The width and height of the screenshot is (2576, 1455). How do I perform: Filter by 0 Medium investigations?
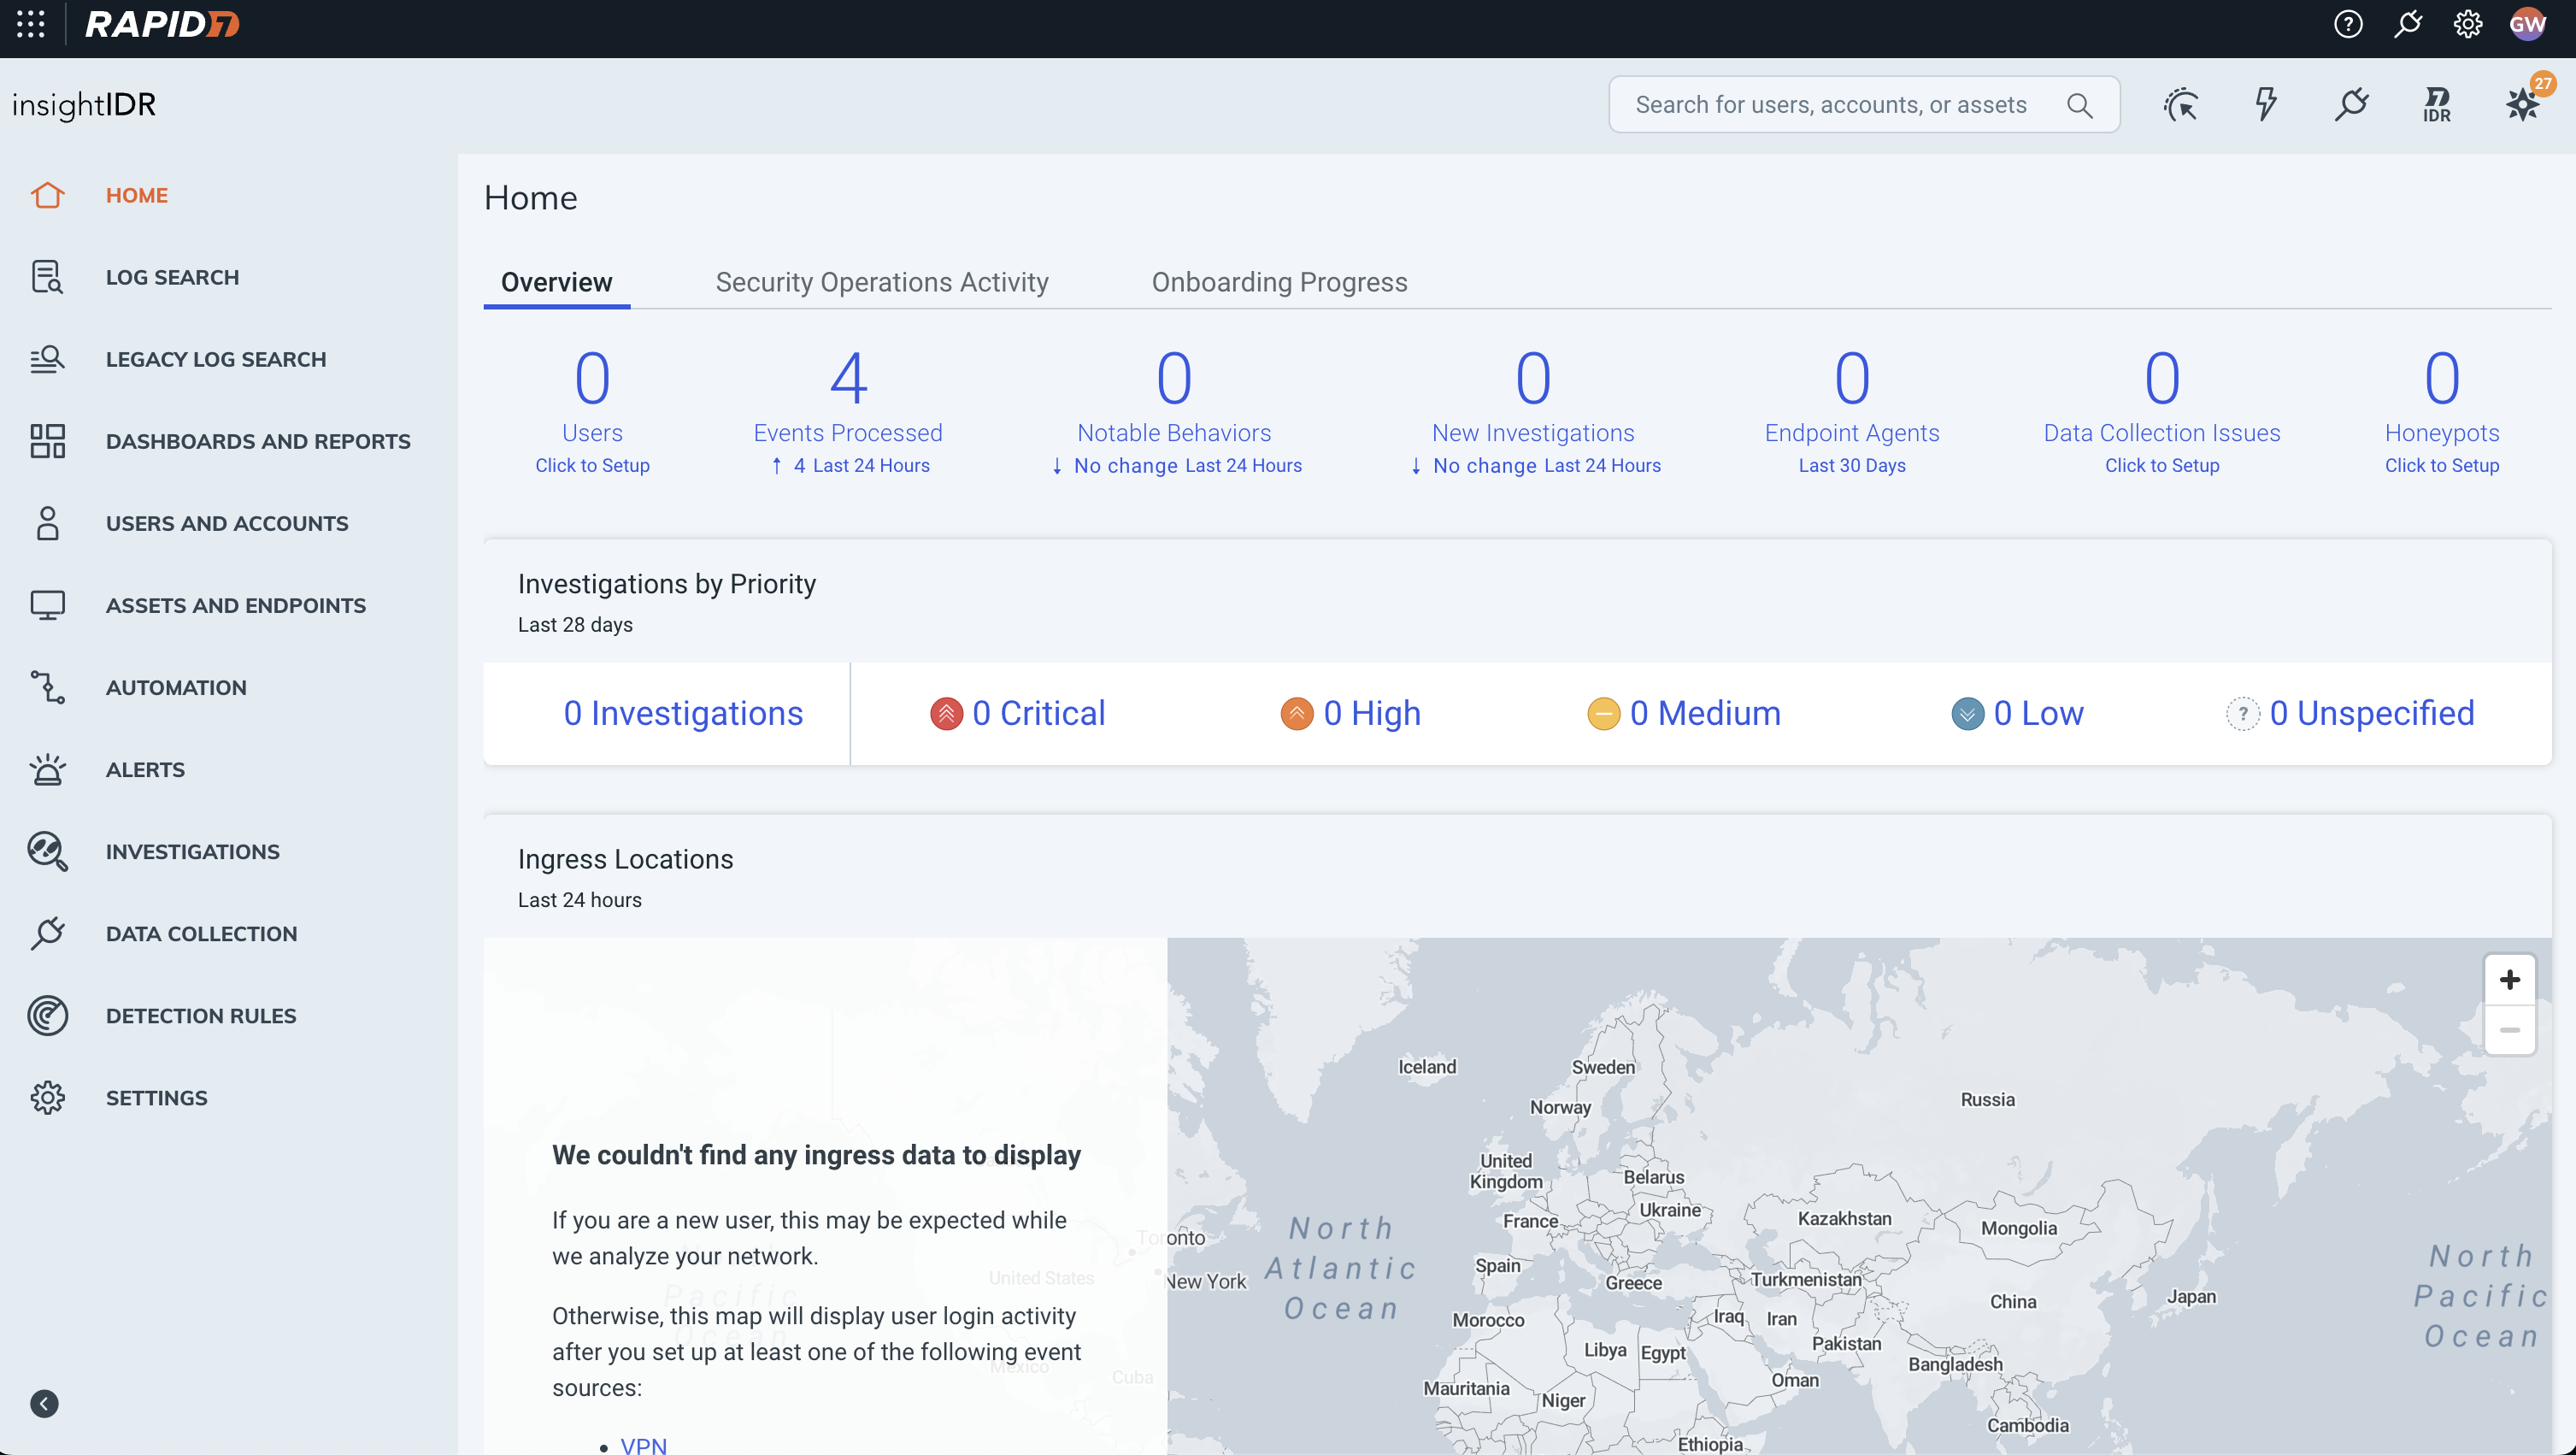(x=1684, y=713)
